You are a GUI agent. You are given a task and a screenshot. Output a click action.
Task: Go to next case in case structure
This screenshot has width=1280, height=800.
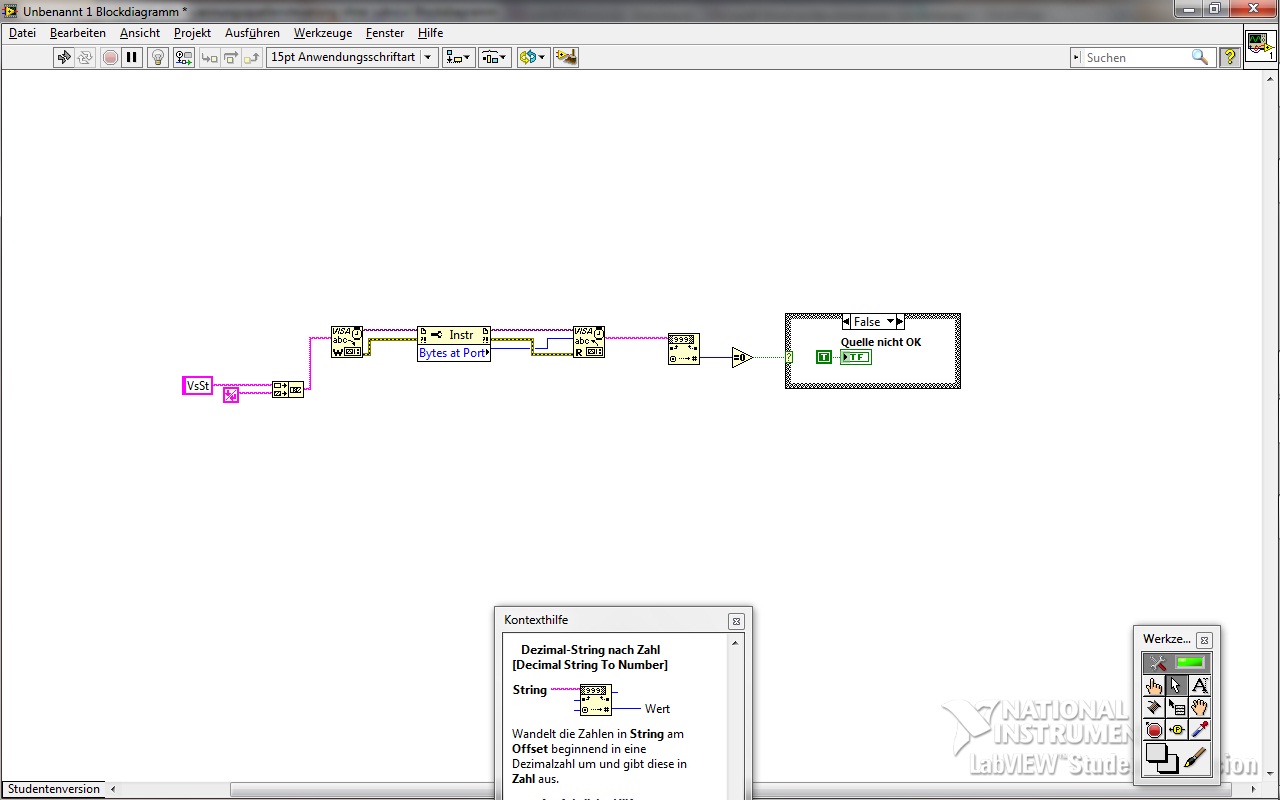[x=900, y=322]
